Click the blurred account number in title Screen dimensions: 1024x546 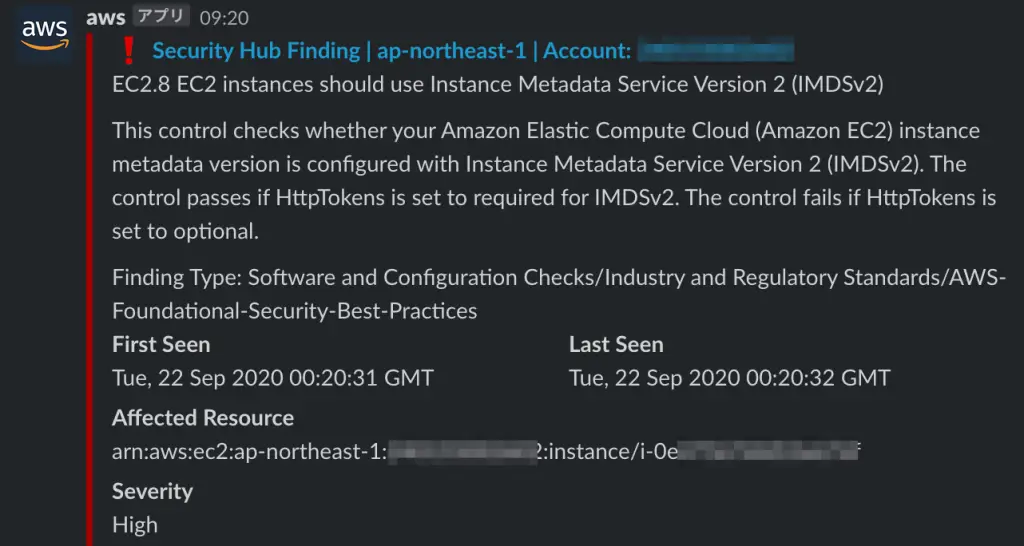tap(716, 50)
